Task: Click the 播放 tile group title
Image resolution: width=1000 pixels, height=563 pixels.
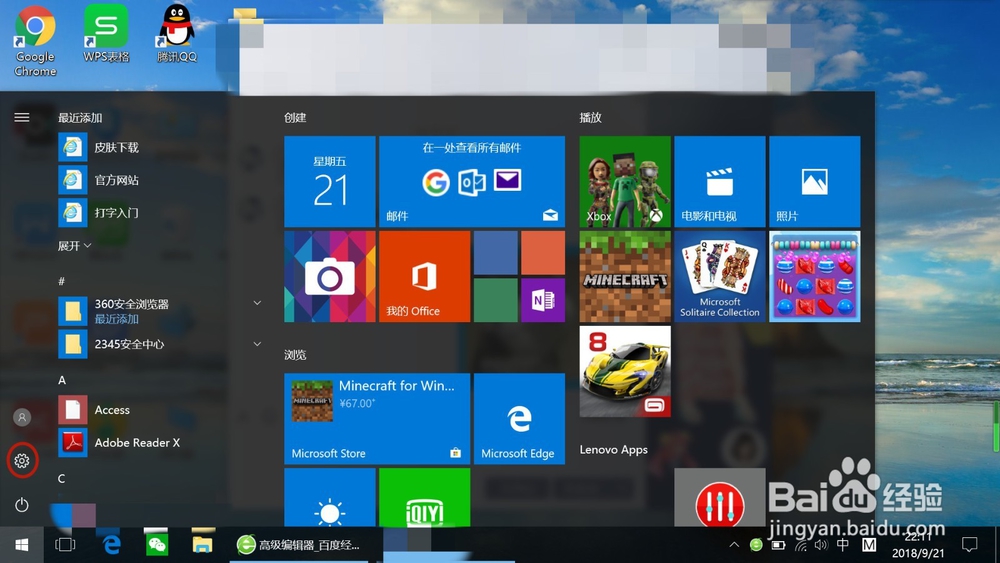Action: coord(591,117)
